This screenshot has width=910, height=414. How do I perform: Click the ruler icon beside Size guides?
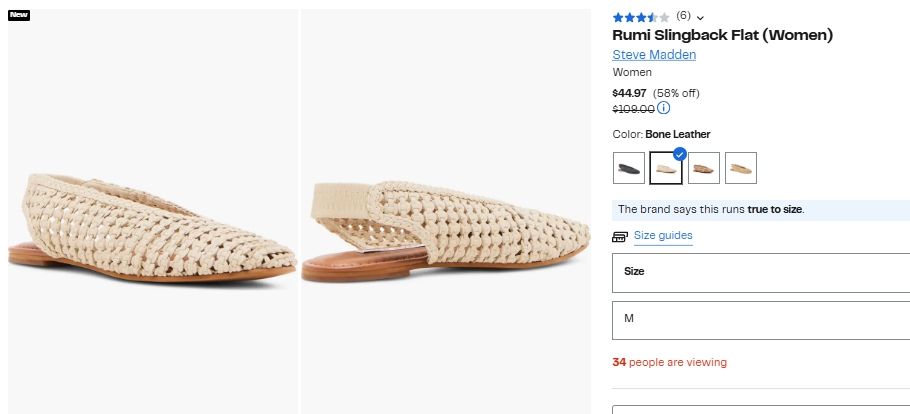point(620,237)
